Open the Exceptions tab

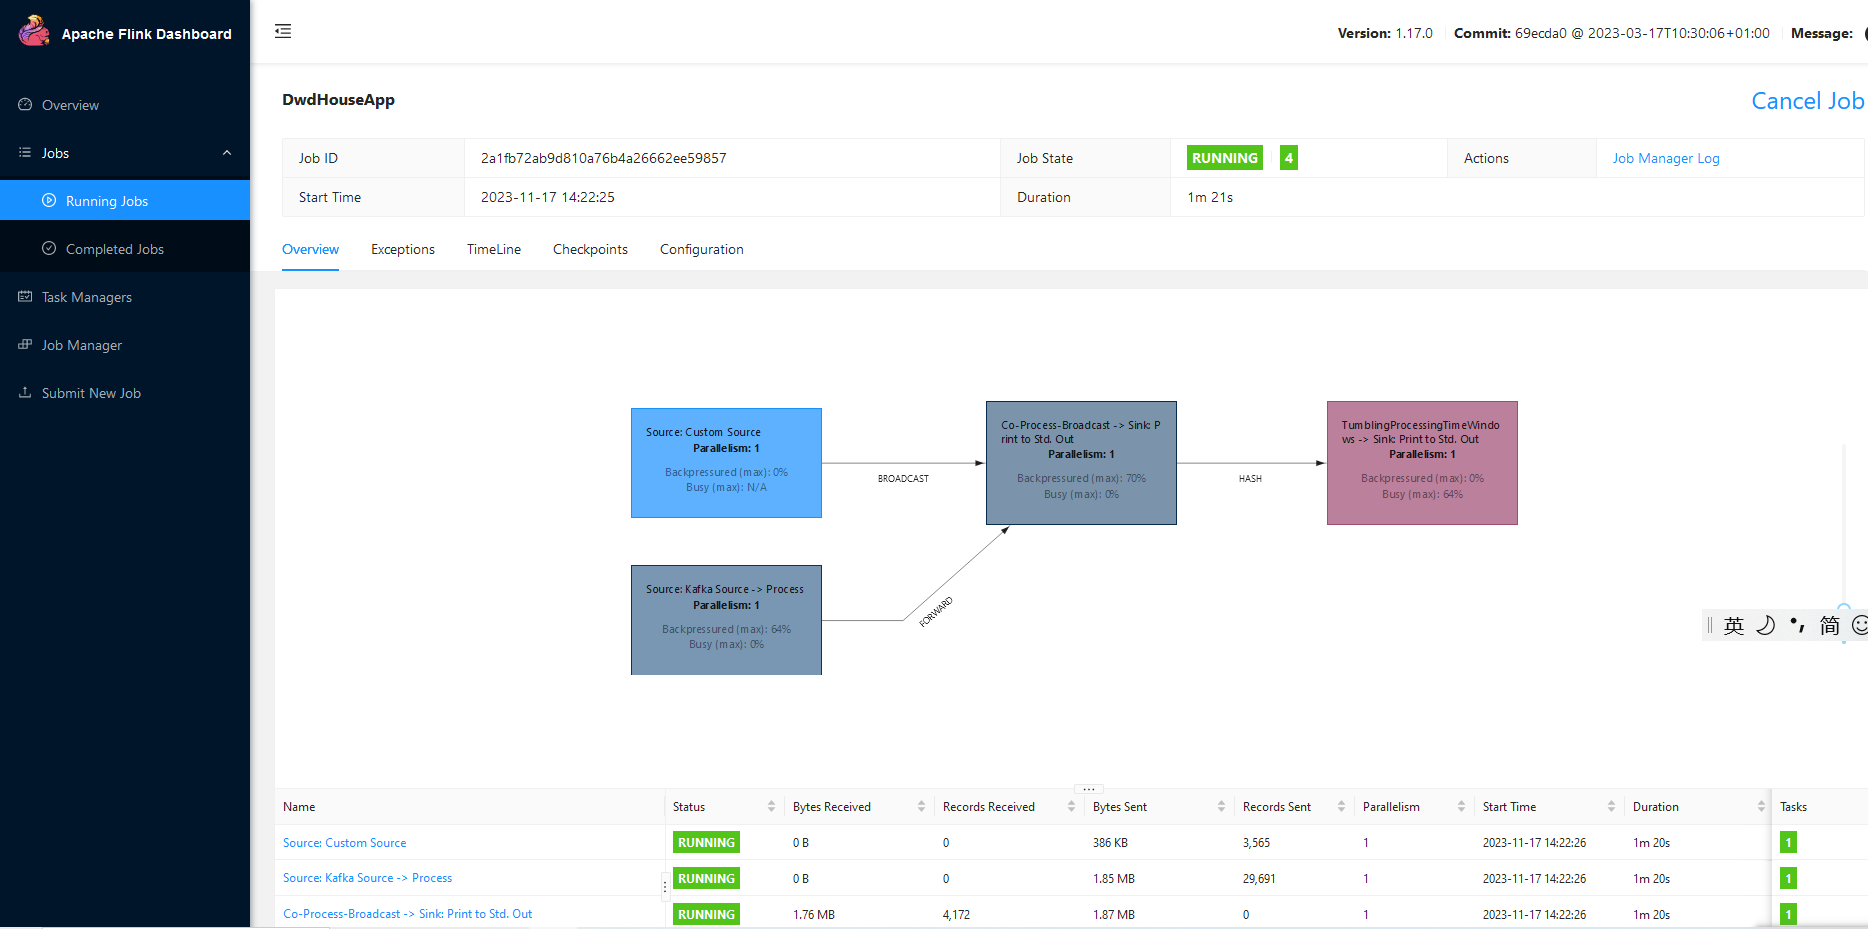(x=403, y=249)
